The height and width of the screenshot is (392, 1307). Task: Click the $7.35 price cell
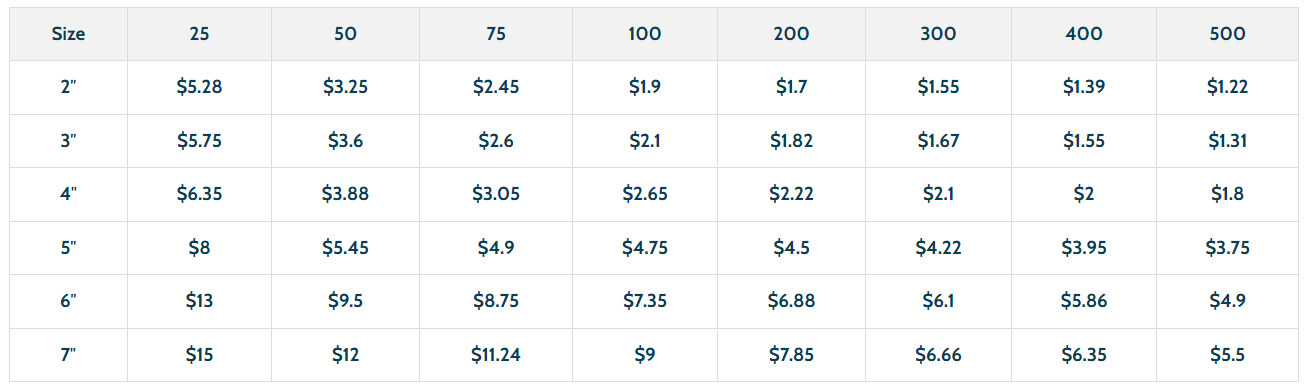[x=644, y=301]
